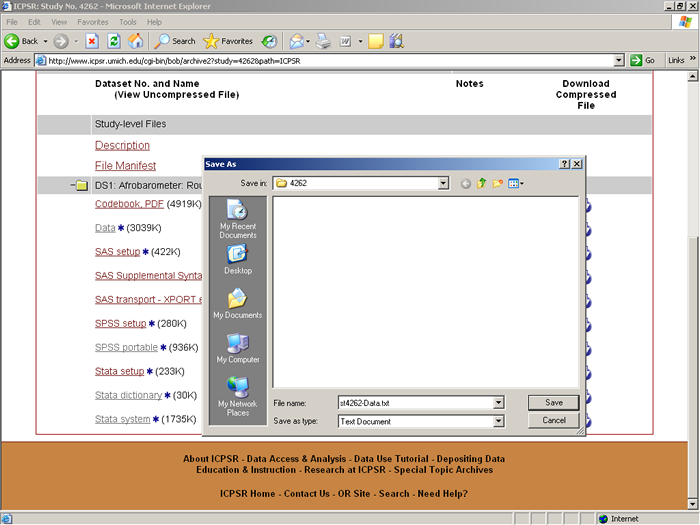Open the Contact Us footer link

coord(307,494)
